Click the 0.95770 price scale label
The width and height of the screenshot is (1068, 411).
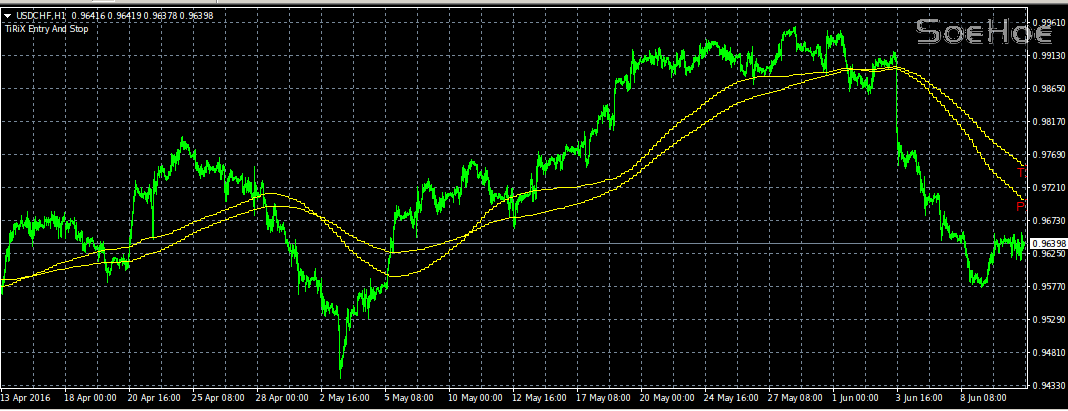1047,287
